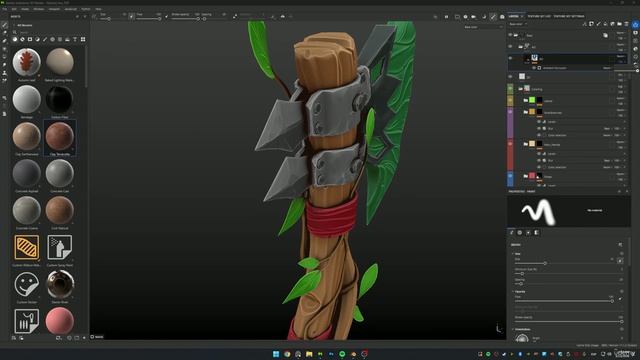Open the Windows Start button

tap(276, 354)
